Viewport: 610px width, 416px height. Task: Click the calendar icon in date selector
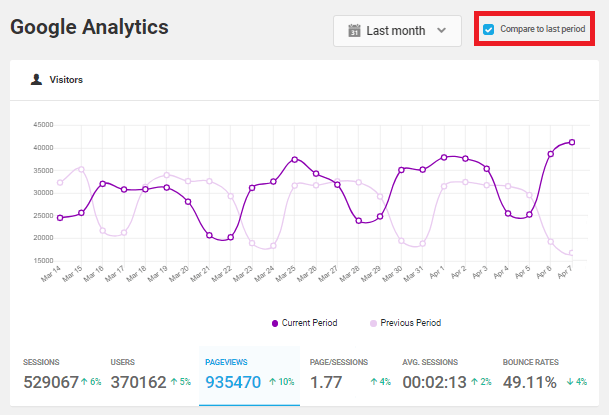coord(354,30)
